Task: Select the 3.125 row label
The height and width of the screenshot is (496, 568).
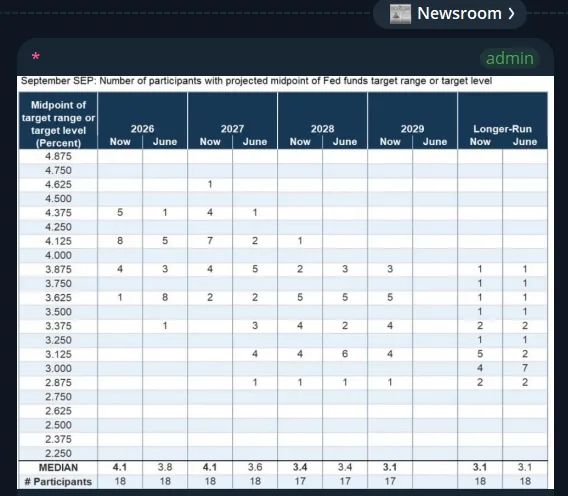Action: 58,354
